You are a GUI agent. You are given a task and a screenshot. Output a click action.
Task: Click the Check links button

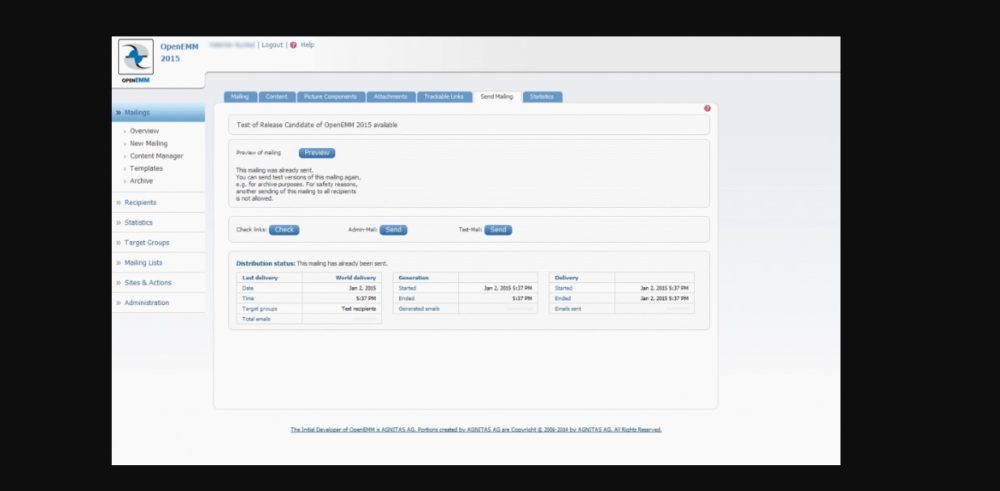coord(284,230)
